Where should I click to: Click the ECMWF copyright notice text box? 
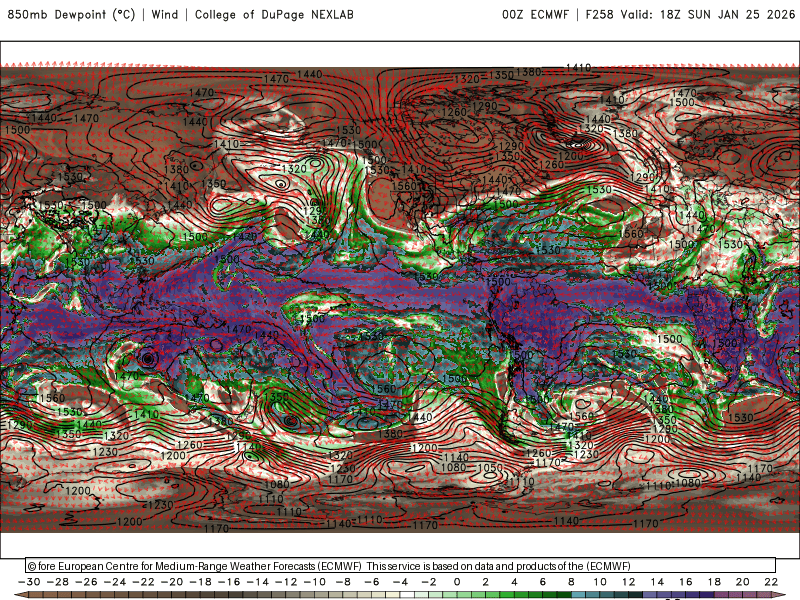click(x=401, y=565)
